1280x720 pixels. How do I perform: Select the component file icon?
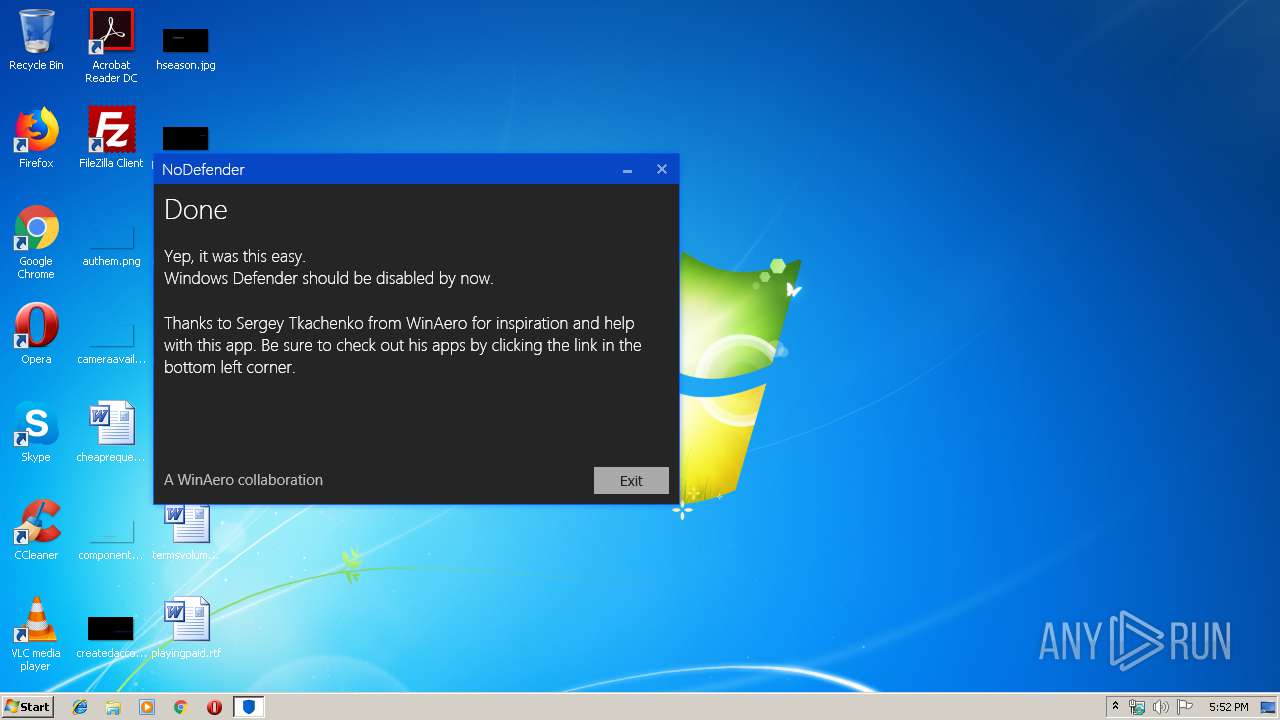(111, 540)
